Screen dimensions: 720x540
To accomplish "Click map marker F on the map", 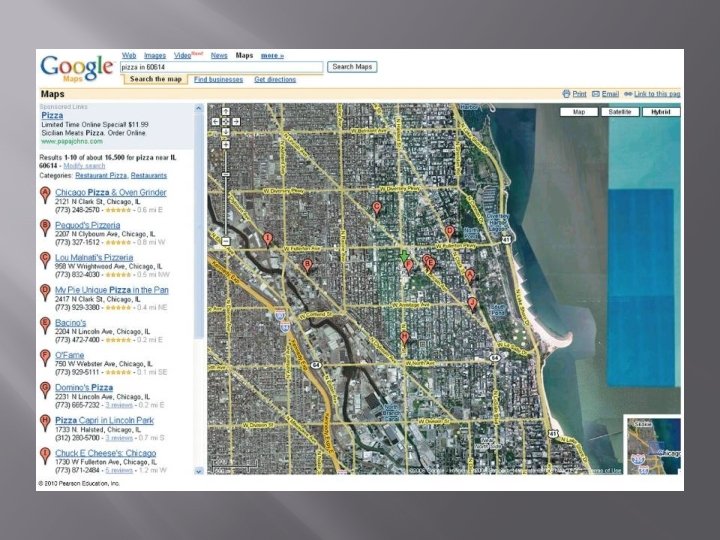I will (408, 265).
